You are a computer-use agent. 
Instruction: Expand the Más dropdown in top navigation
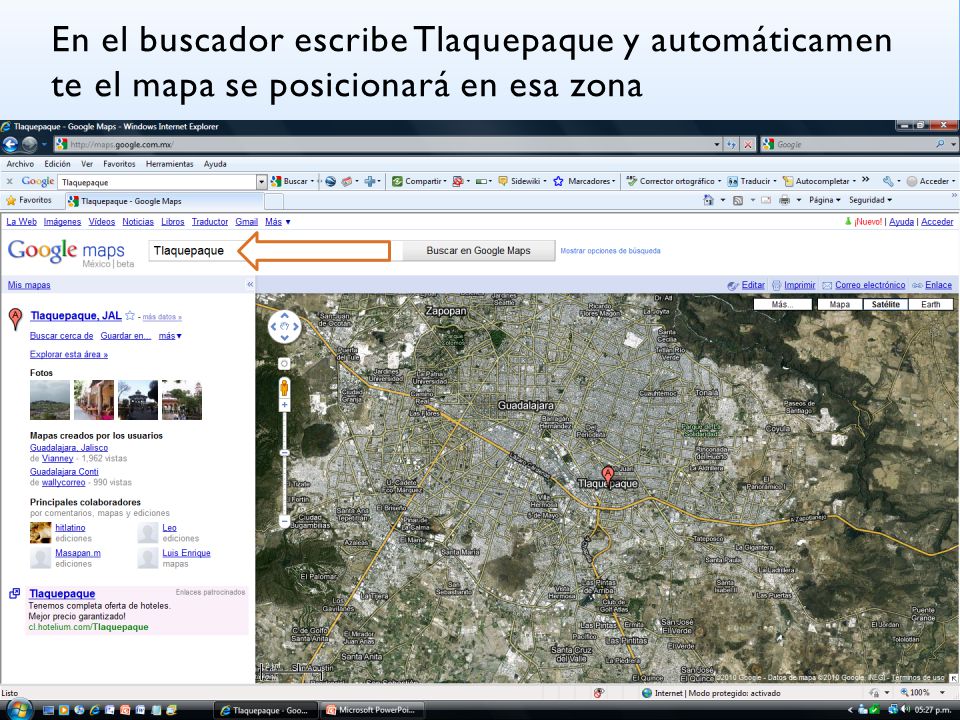[277, 222]
